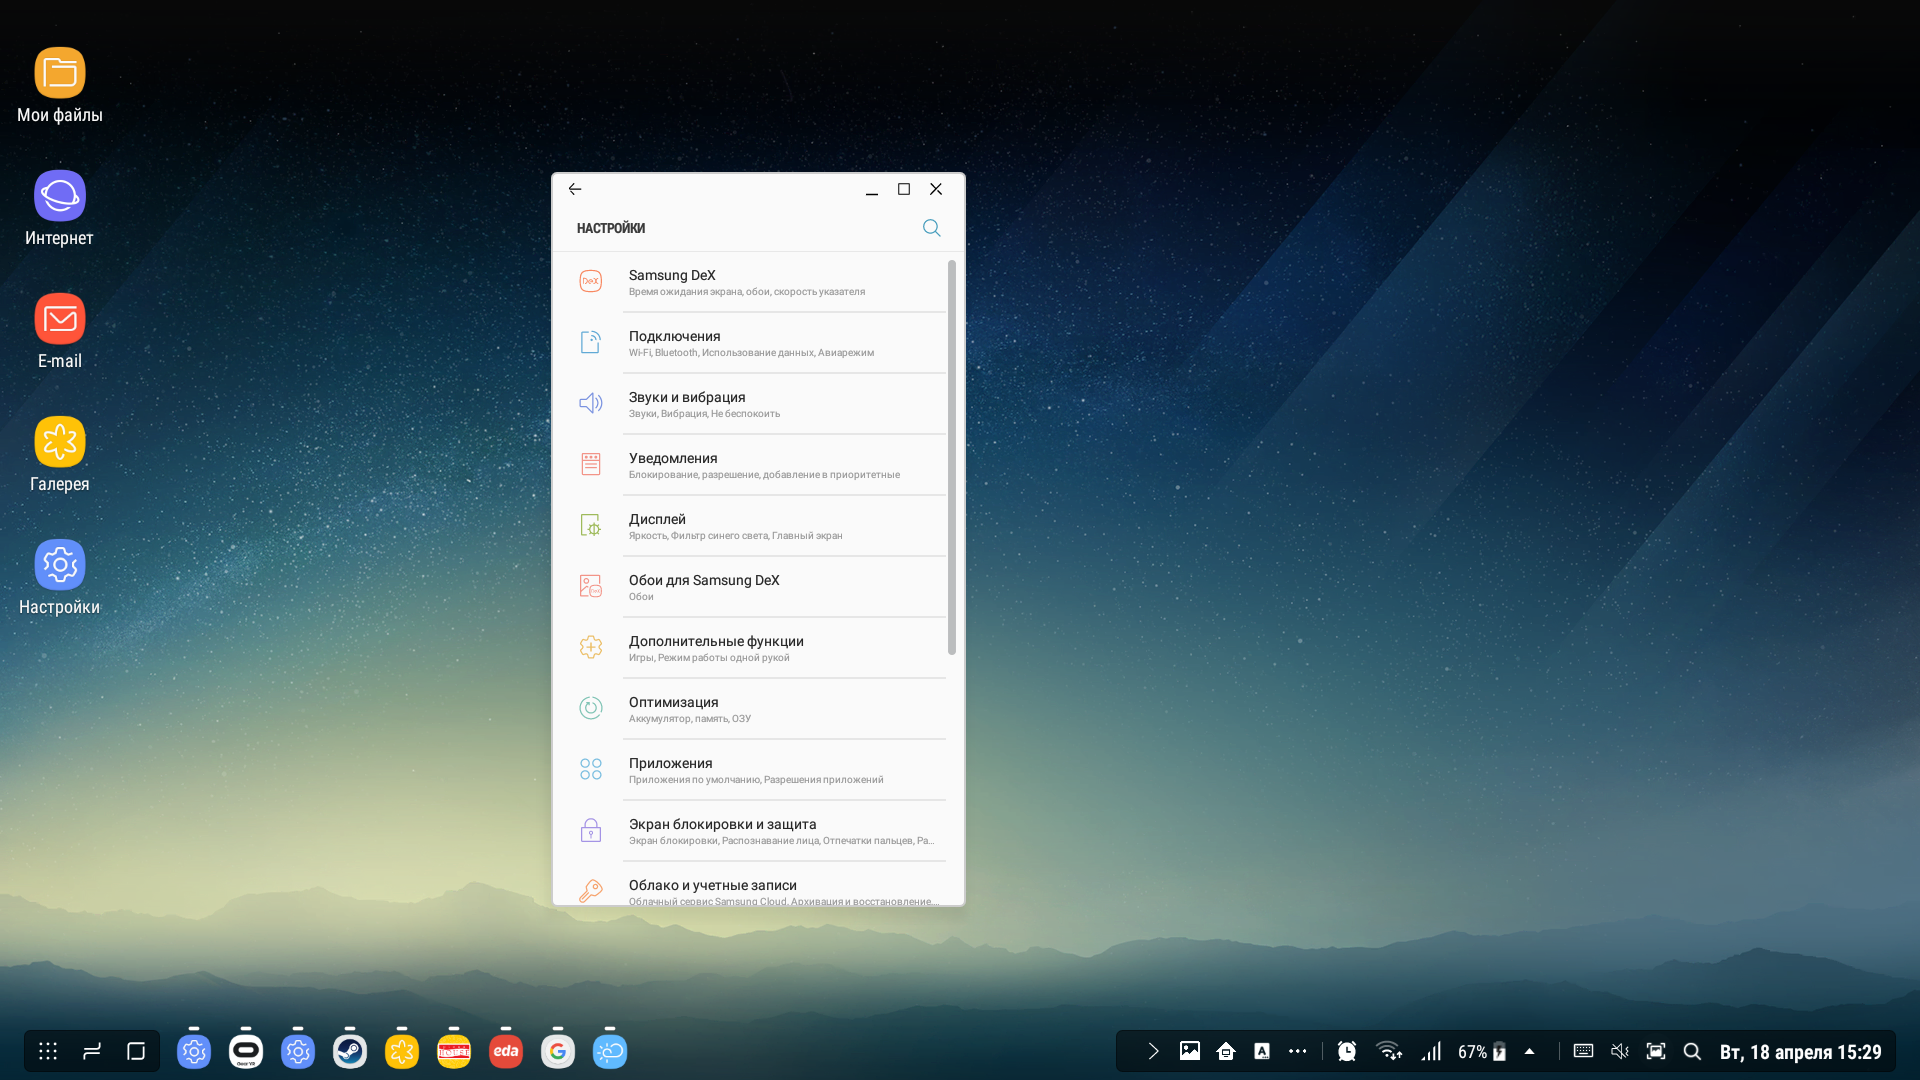The height and width of the screenshot is (1080, 1920).
Task: Switch to yellow Gallery taskbar app
Action: click(x=402, y=1051)
